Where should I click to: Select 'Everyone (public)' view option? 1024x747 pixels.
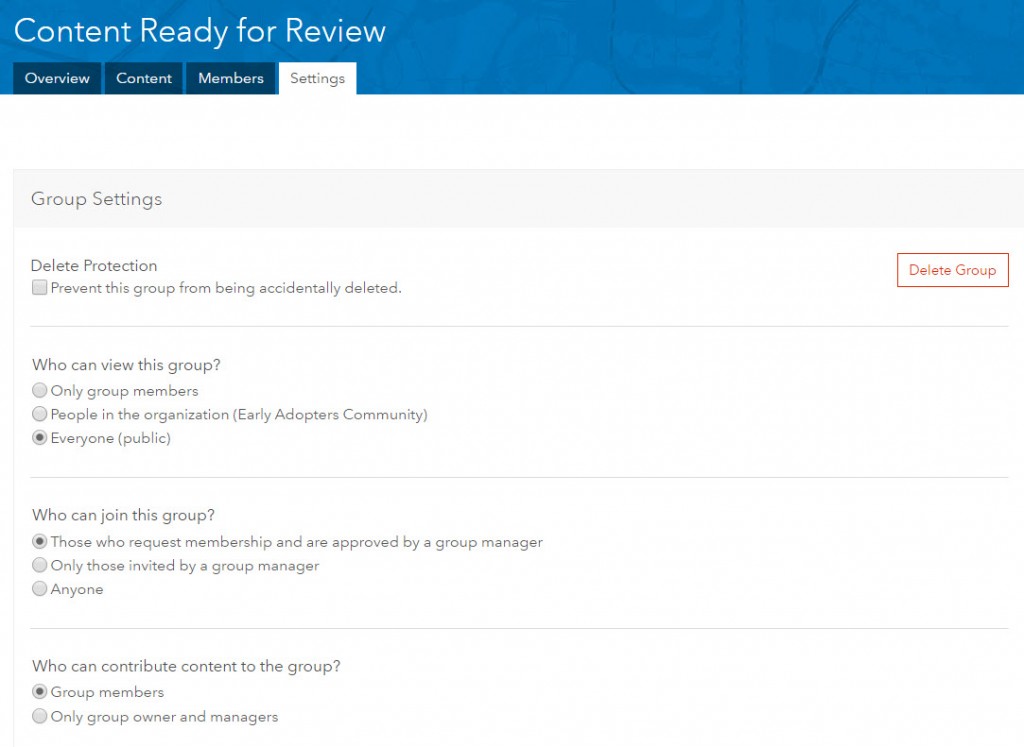coord(39,437)
